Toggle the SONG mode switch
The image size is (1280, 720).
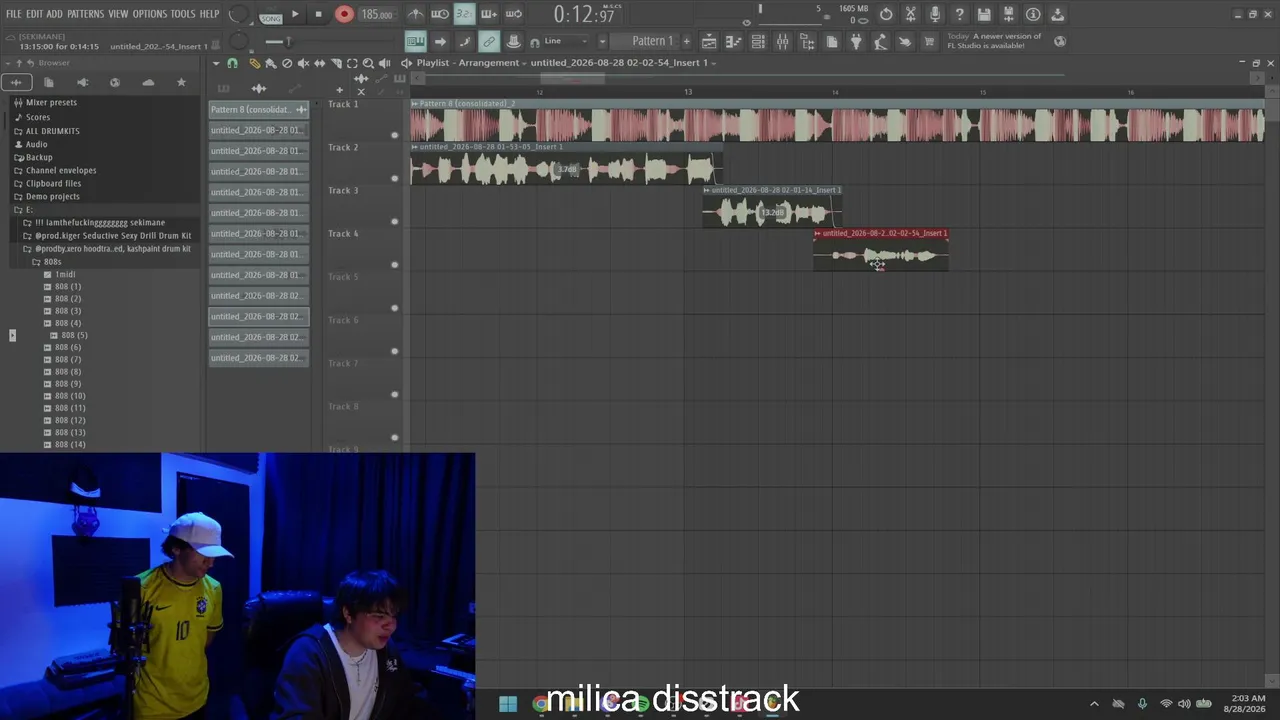click(271, 16)
